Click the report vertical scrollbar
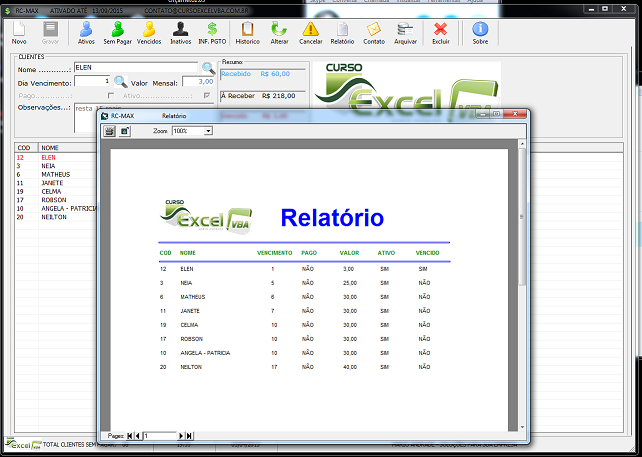 tap(522, 217)
